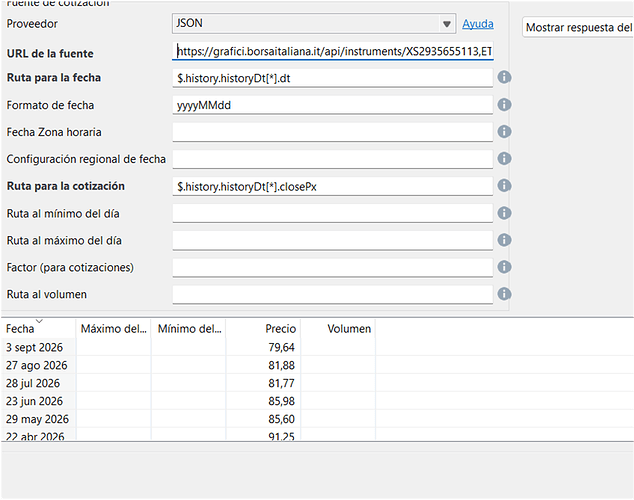Show info for Formato de fecha
The height and width of the screenshot is (500, 634).
click(504, 105)
